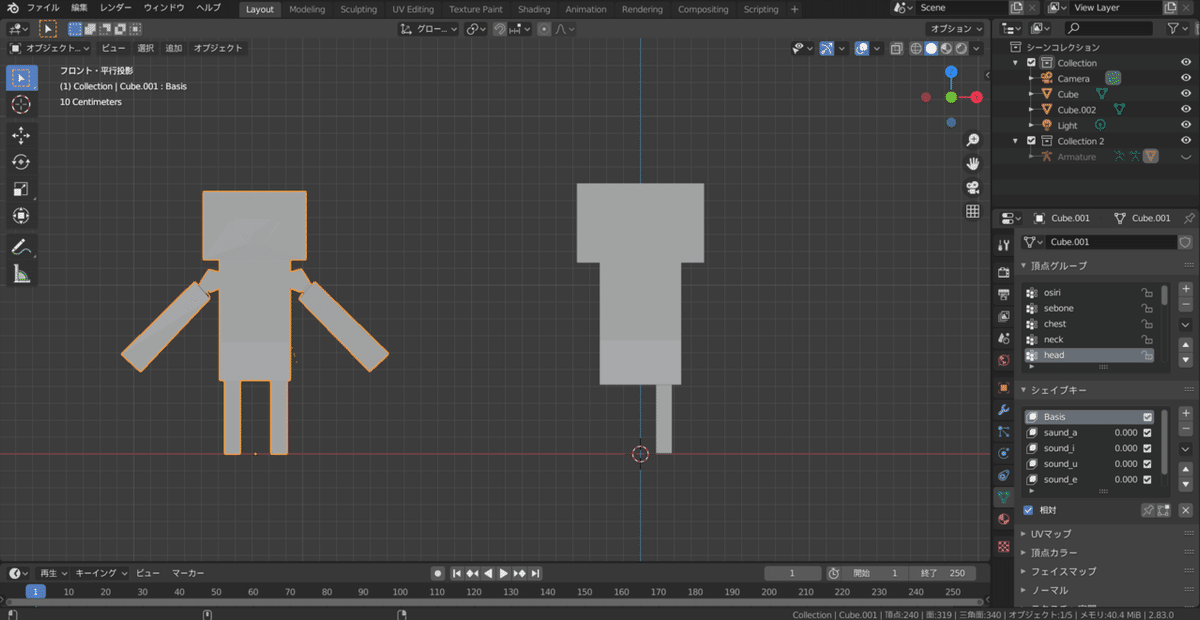The height and width of the screenshot is (620, 1200).
Task: Click the 3D Cursor tool
Action: (21, 105)
